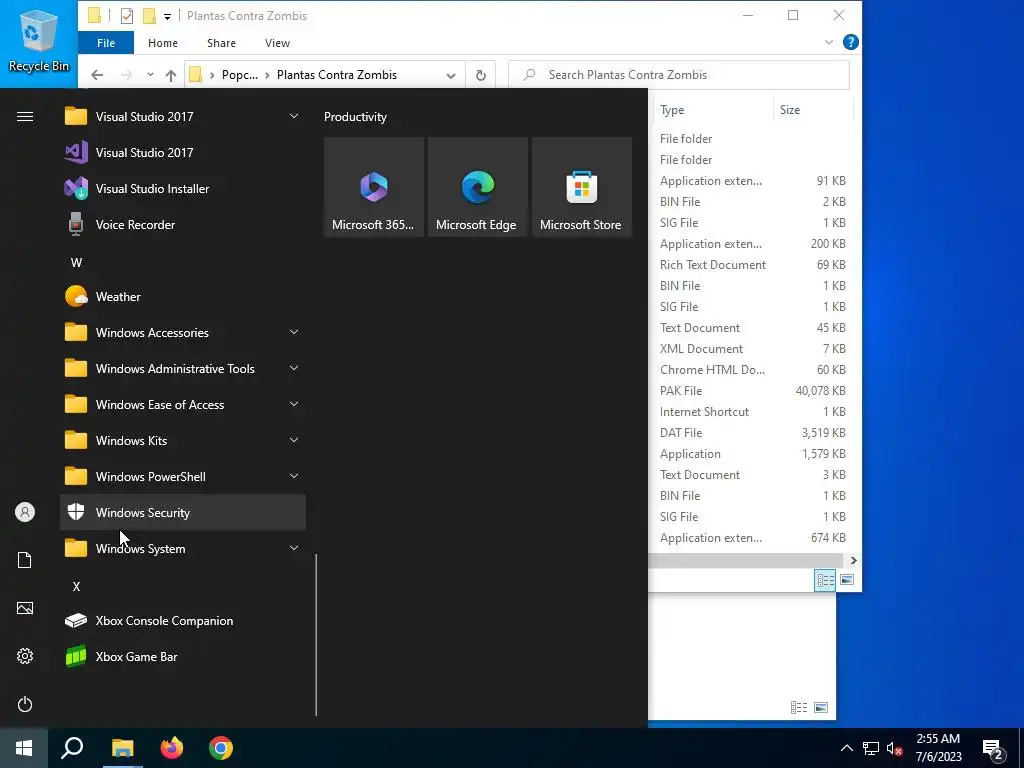Launch Google Chrome from taskbar
The image size is (1024, 768).
[221, 748]
